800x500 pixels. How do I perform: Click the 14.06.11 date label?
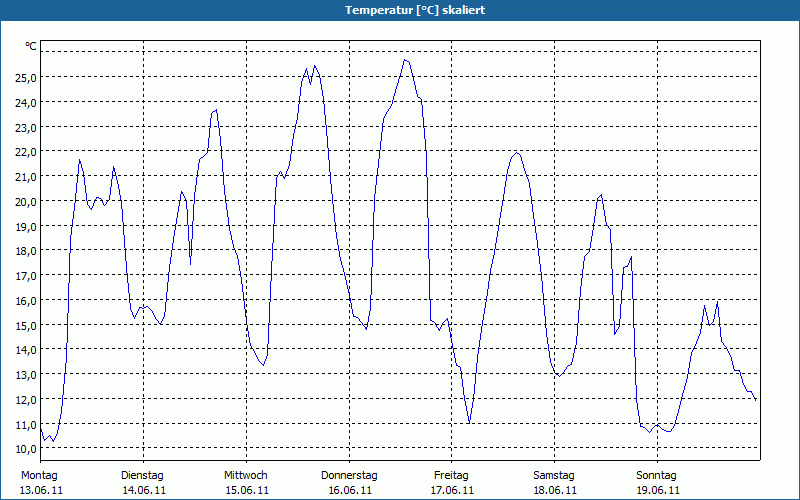point(144,490)
